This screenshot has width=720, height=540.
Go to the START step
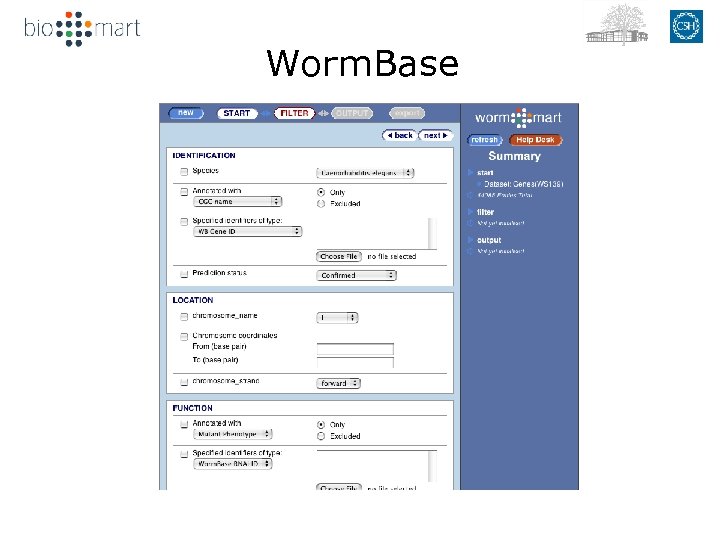[x=237, y=113]
